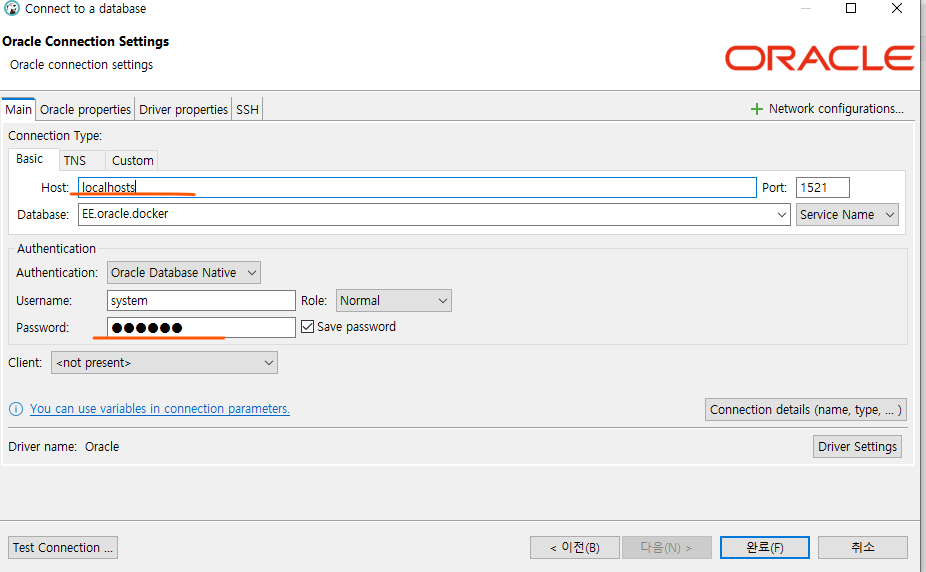
Task: Click the Oracle Connection Settings heading
Action: 86,41
